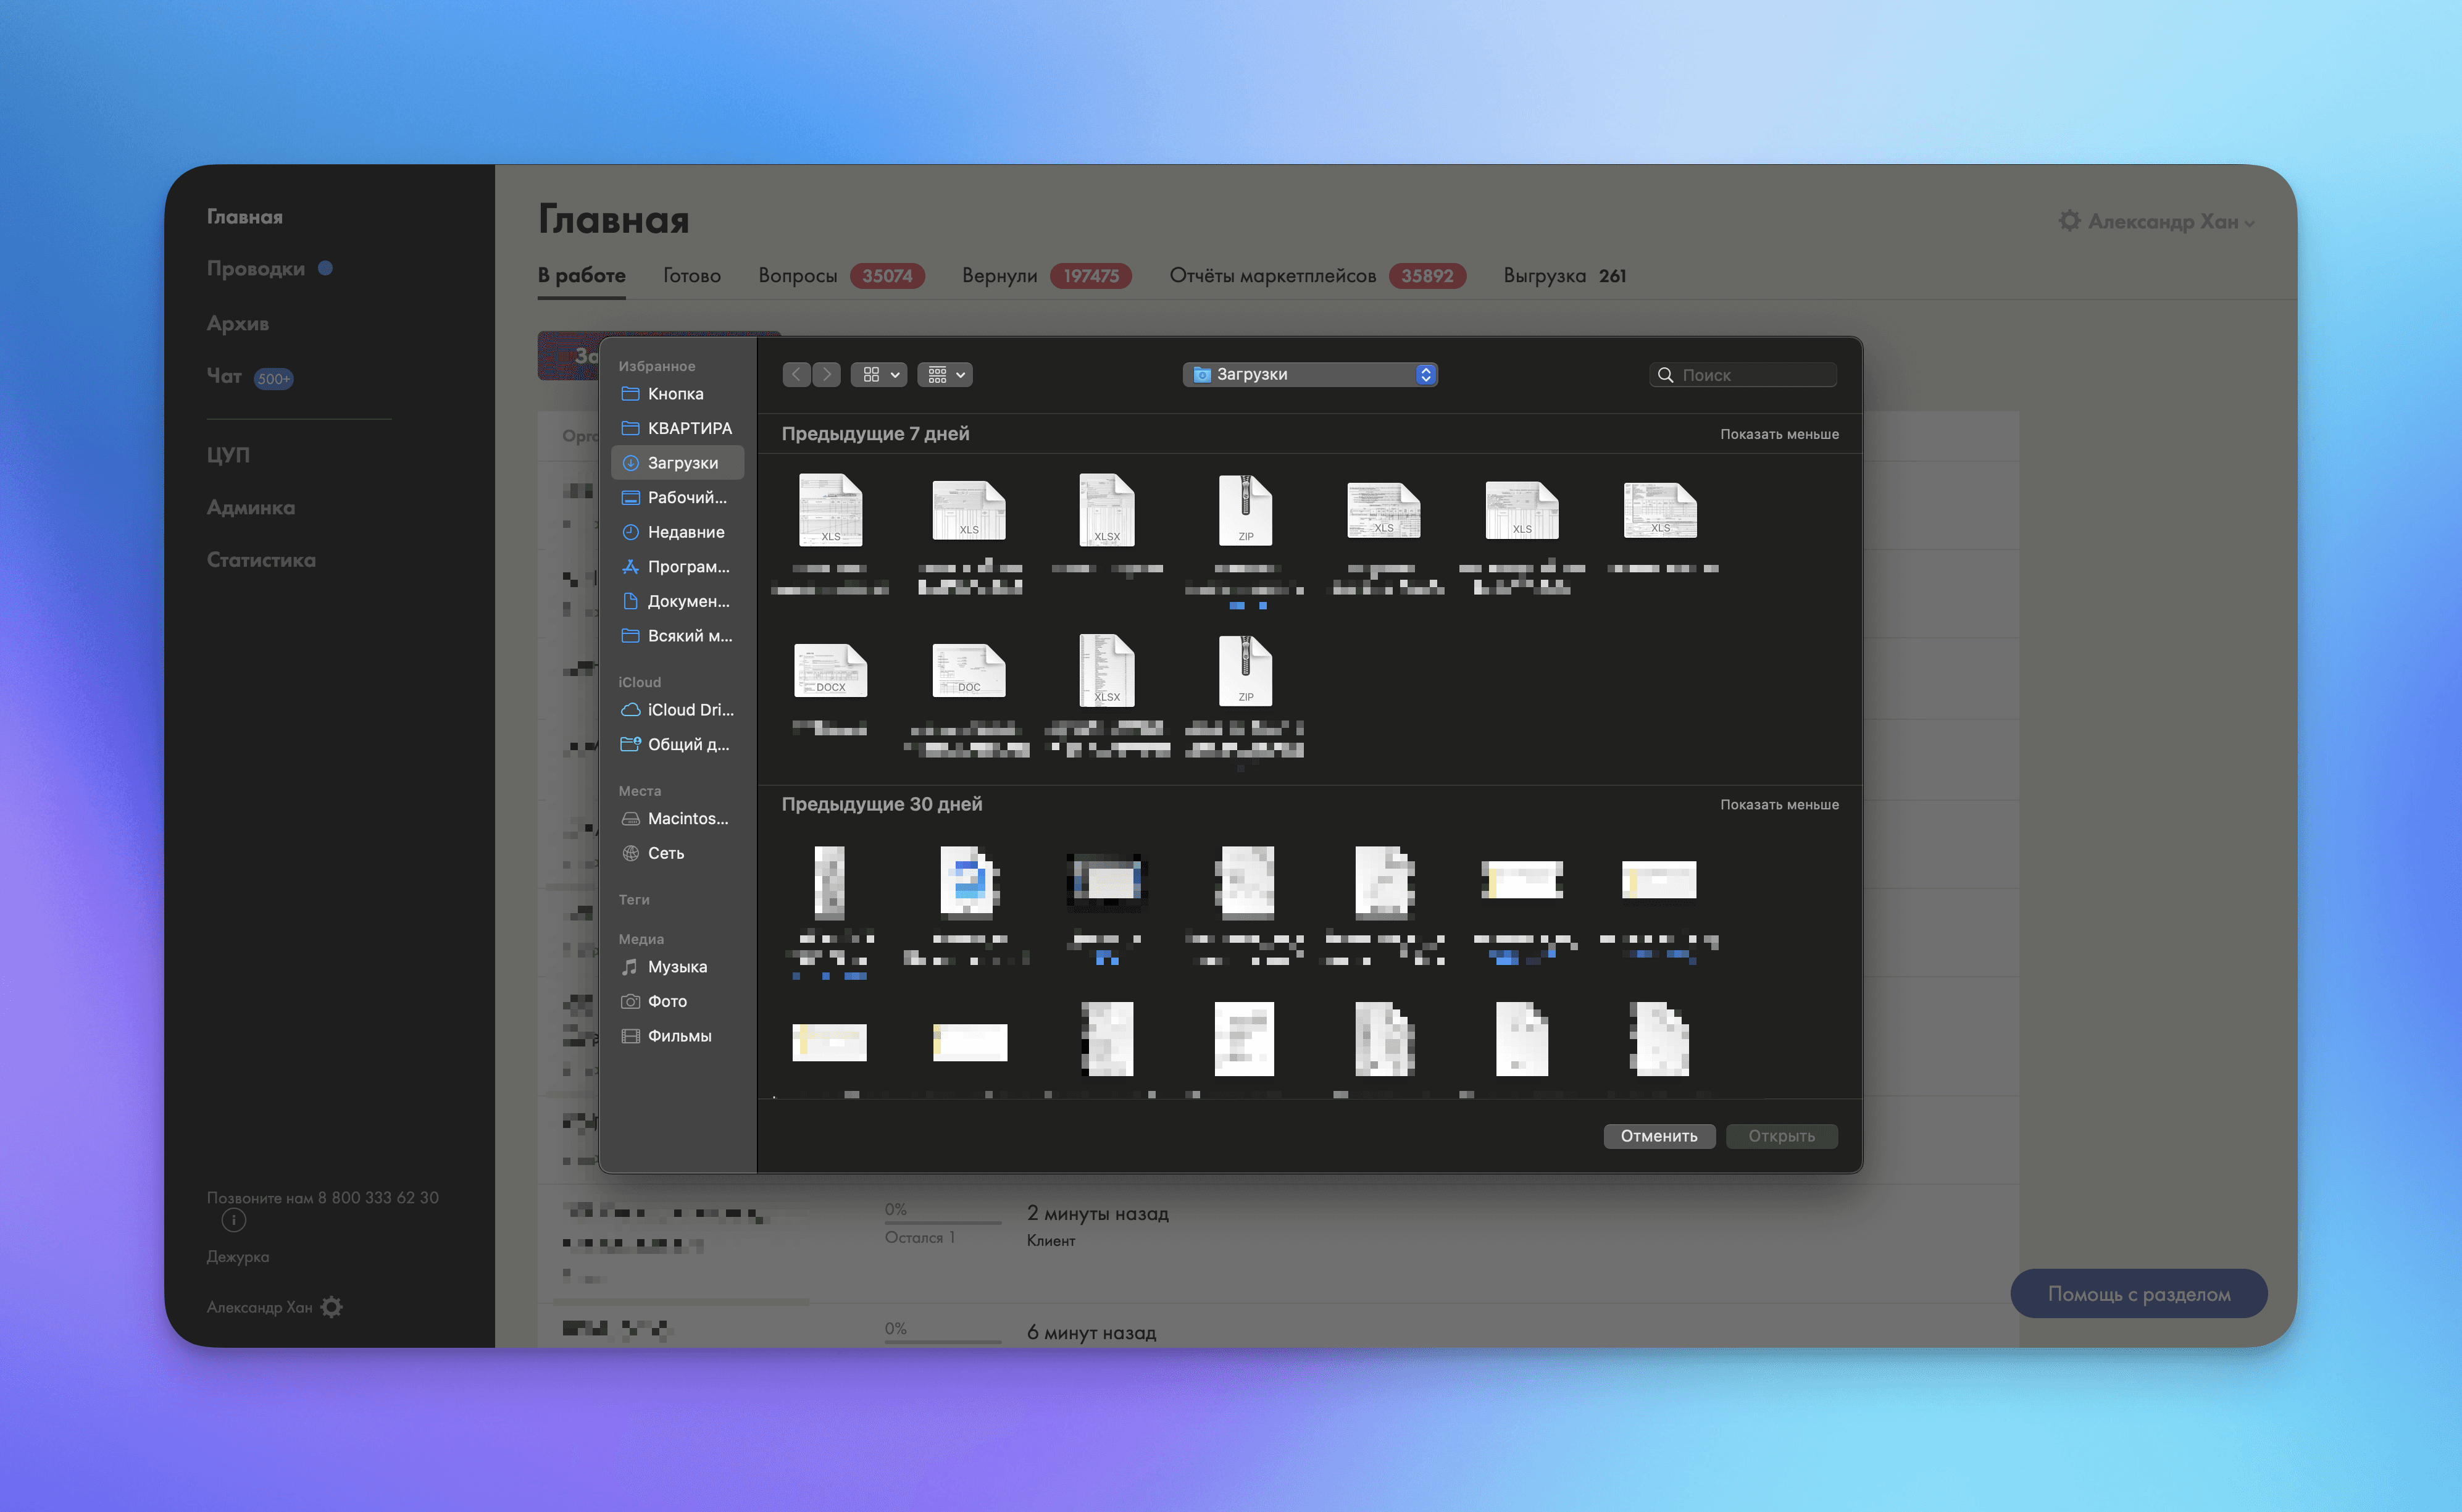Image resolution: width=2462 pixels, height=1512 pixels.
Task: Open the Отчёты маркетплейсов tab
Action: tap(1272, 276)
